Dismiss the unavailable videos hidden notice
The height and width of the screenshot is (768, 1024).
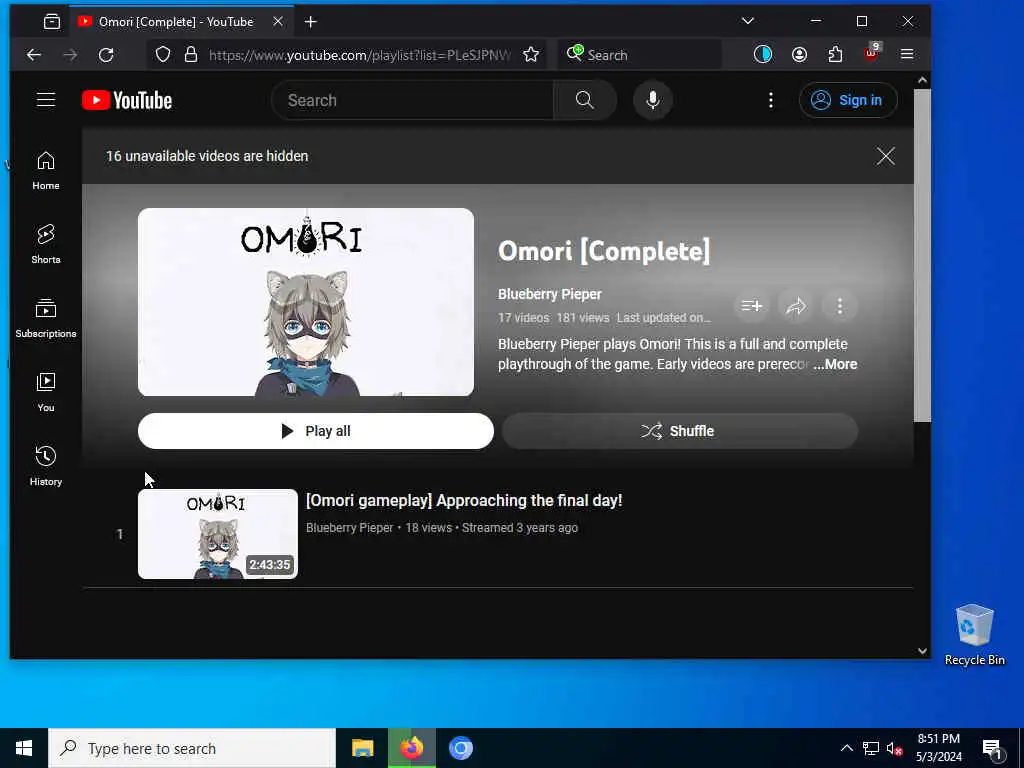pyautogui.click(x=885, y=156)
